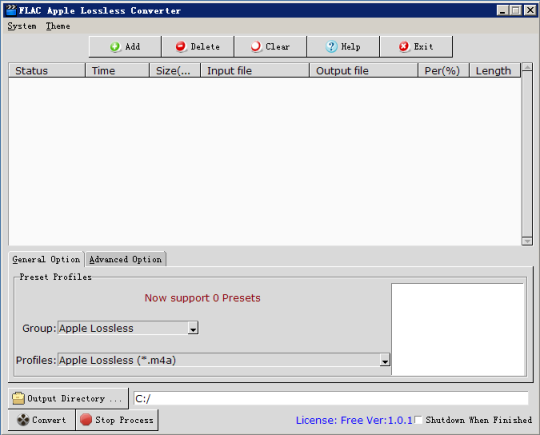
Task: Click the app icon in the title bar
Action: tap(11, 10)
